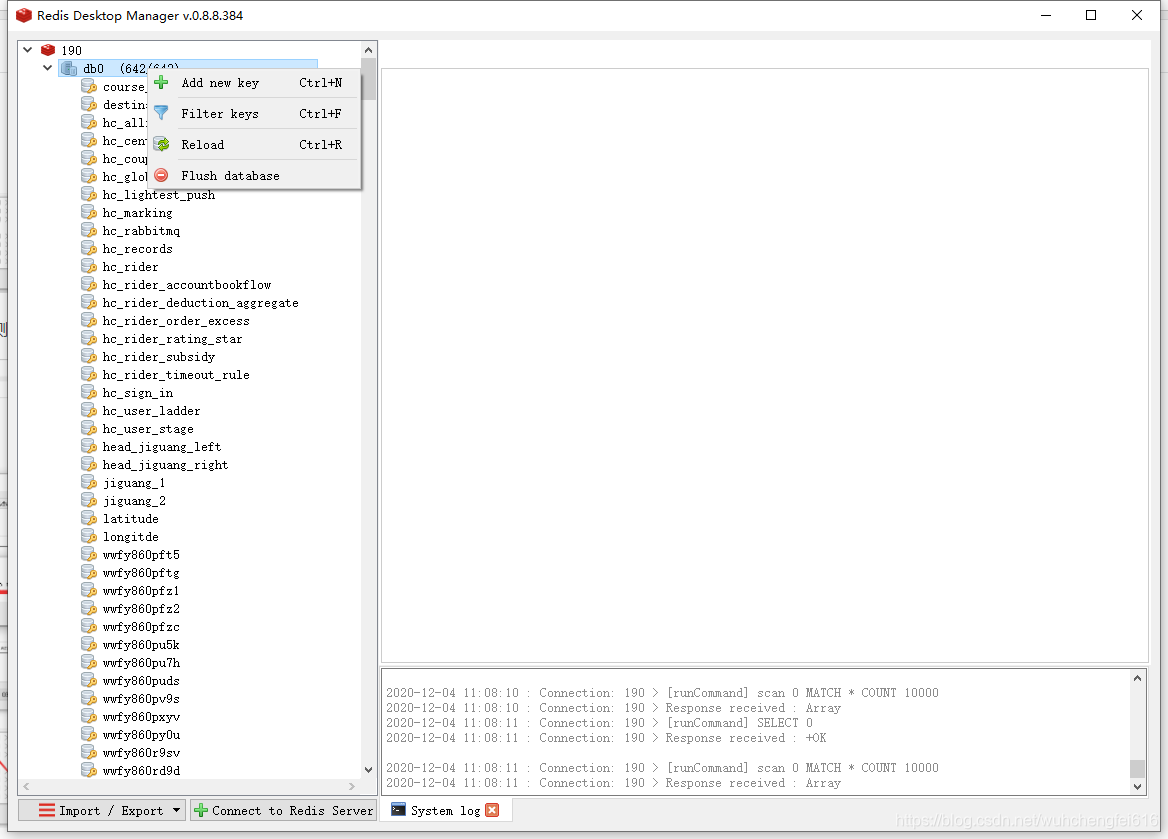The width and height of the screenshot is (1168, 839).
Task: Click the red Flush database icon
Action: point(161,176)
